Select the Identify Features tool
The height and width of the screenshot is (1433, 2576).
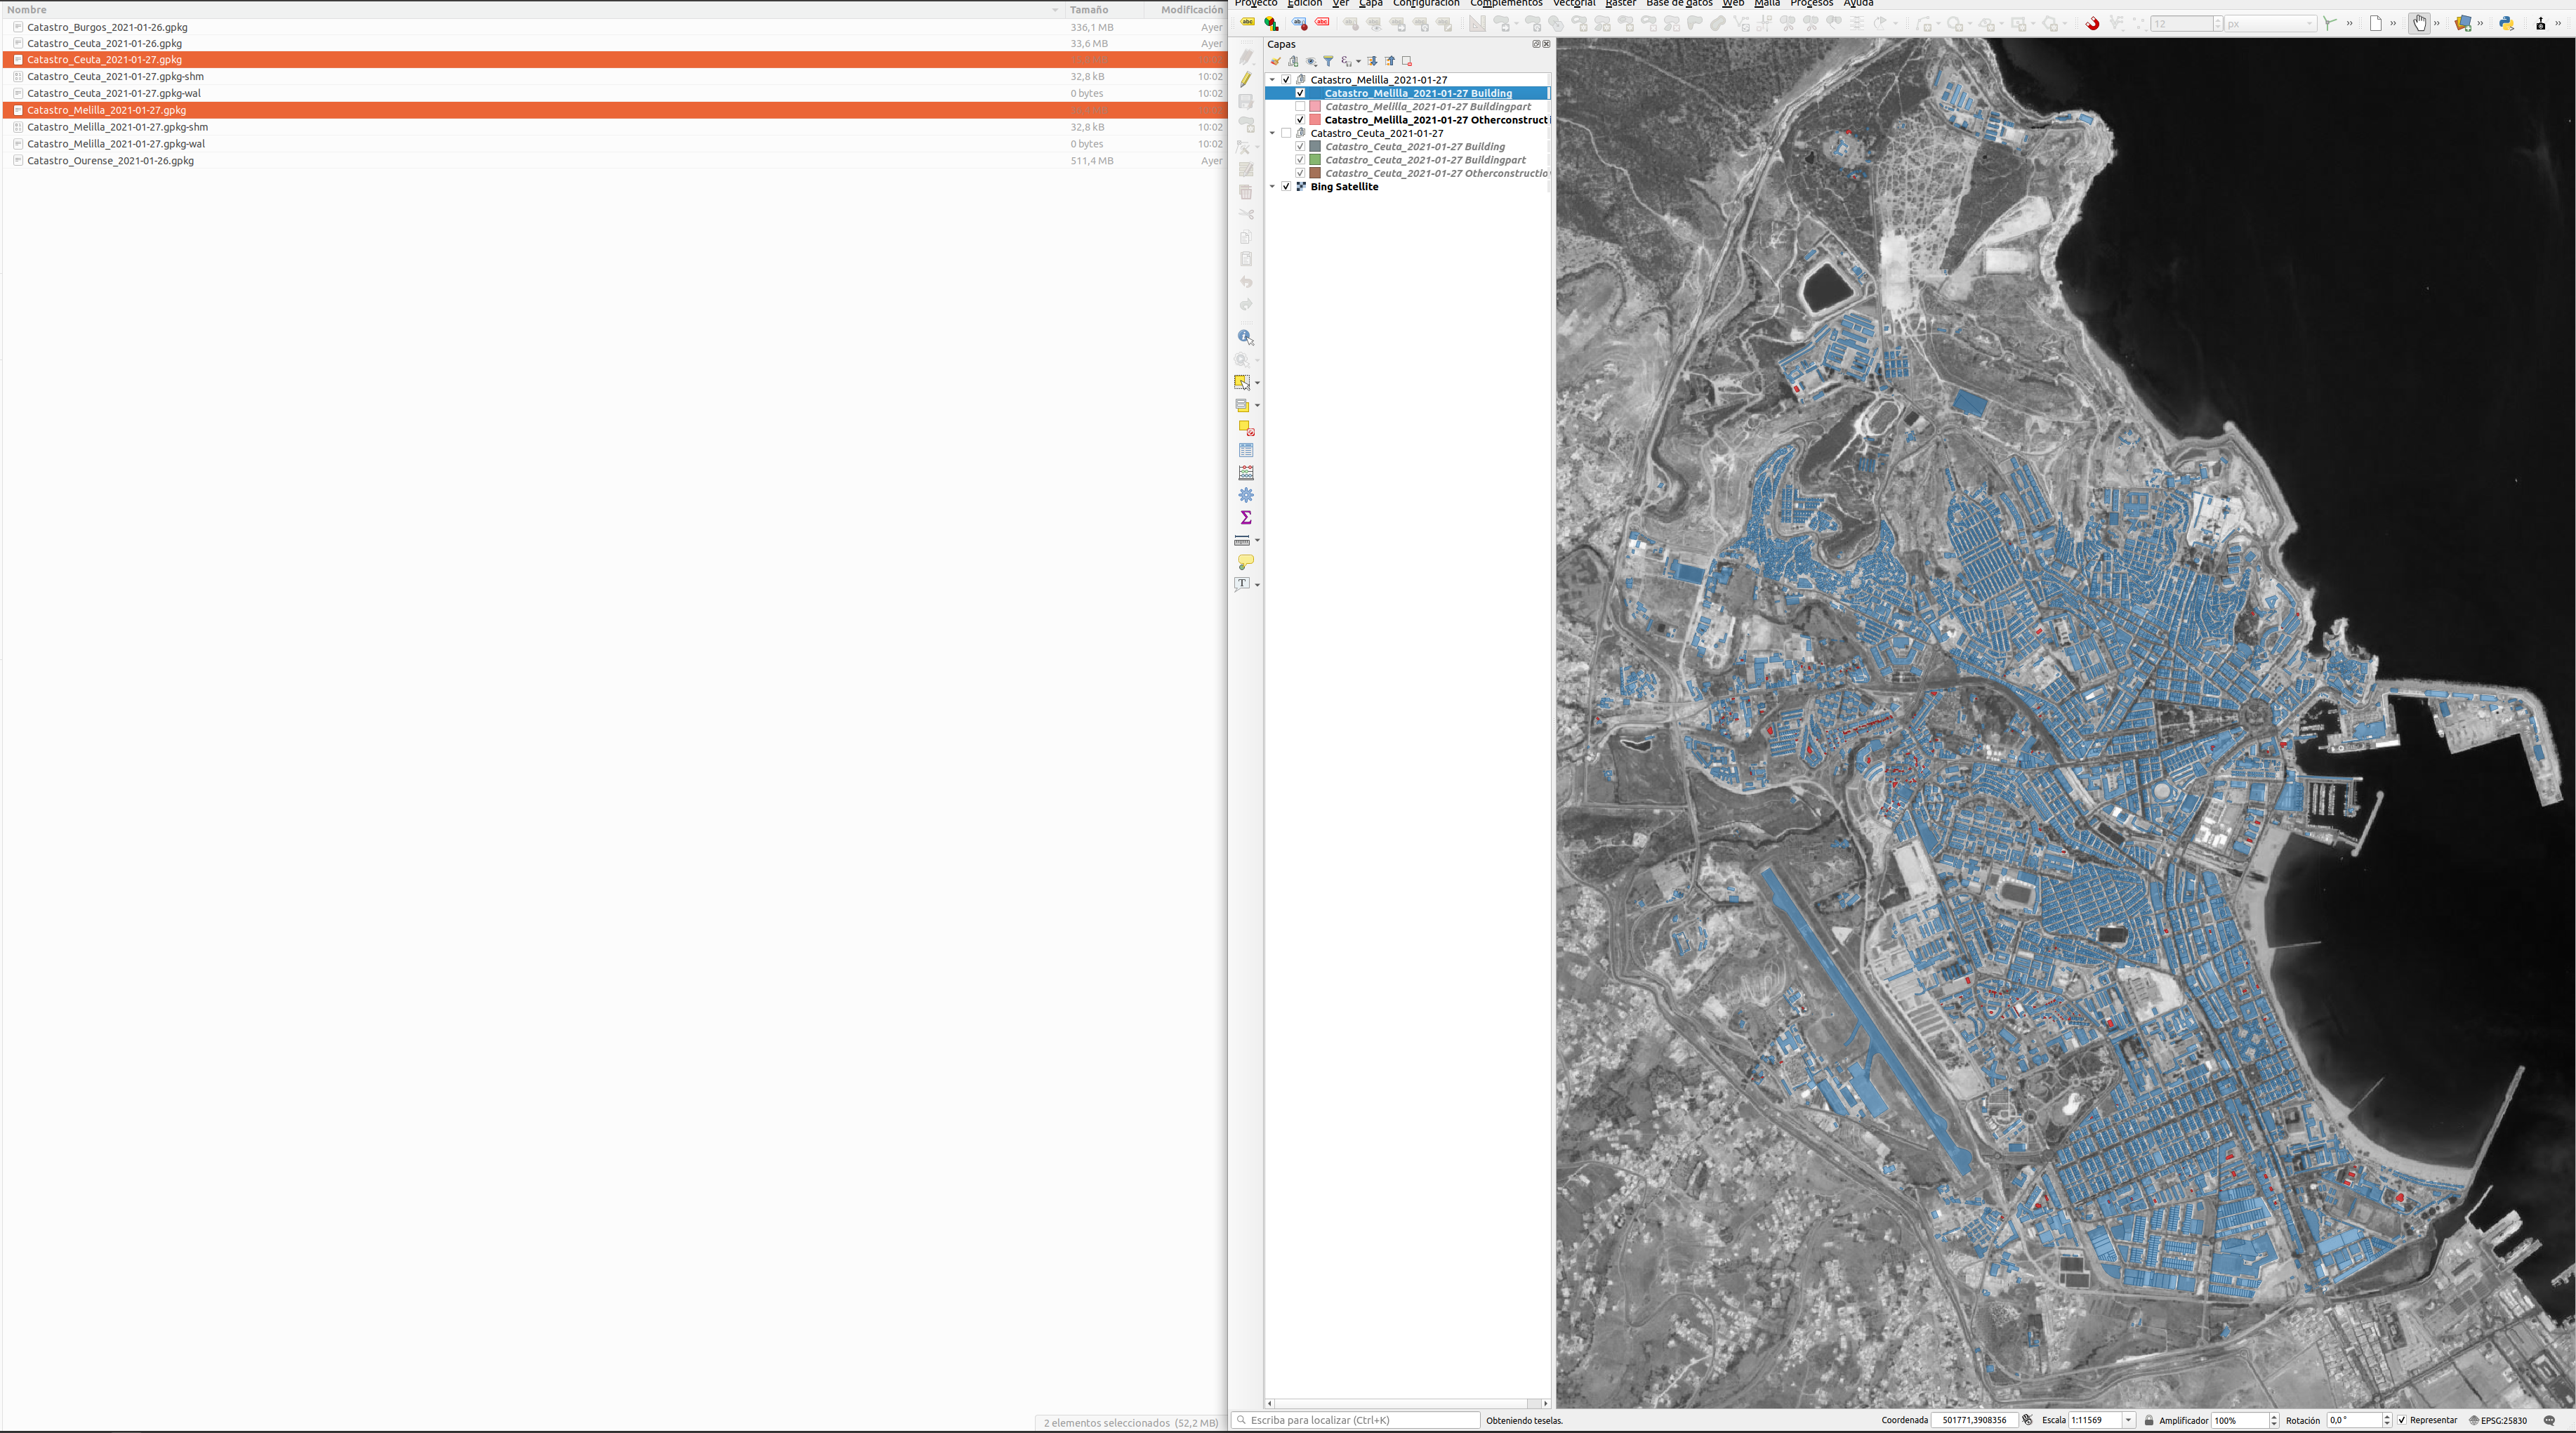[1244, 337]
